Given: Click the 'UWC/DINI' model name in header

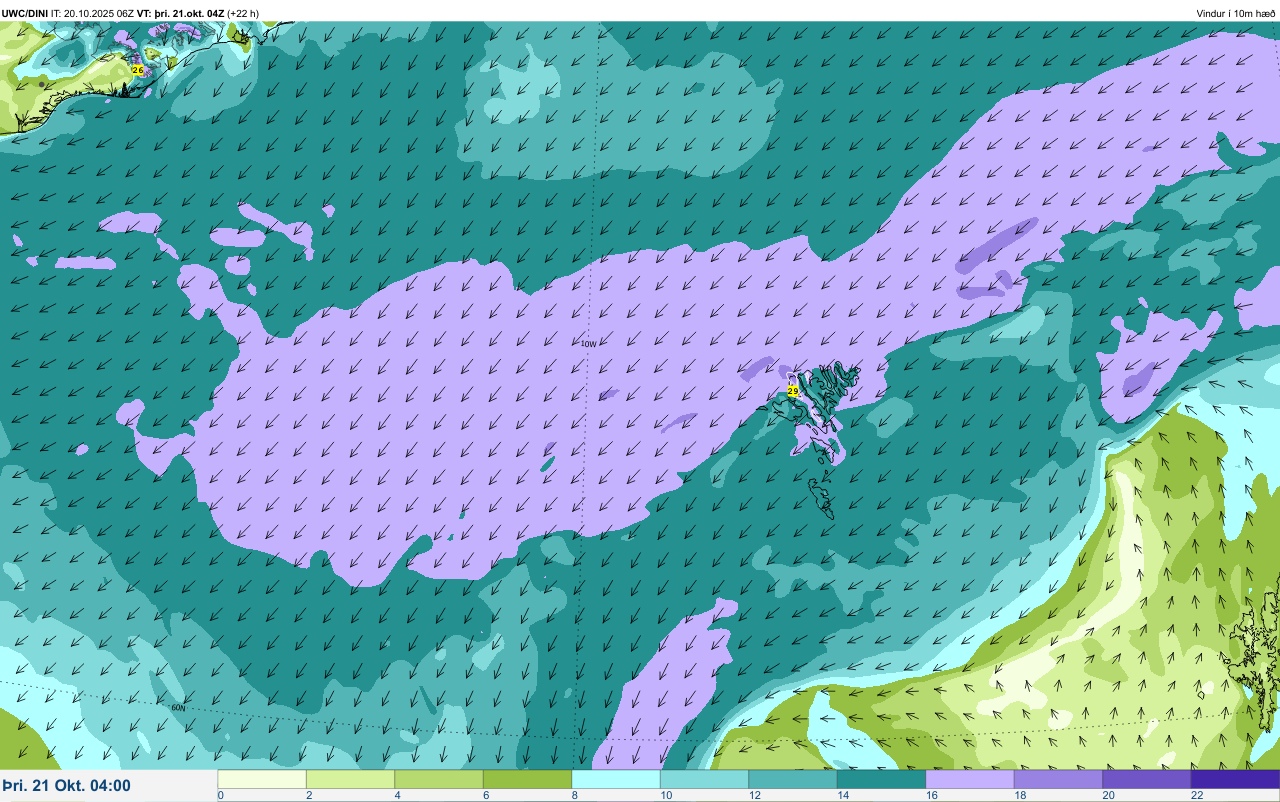Looking at the screenshot, I should pyautogui.click(x=25, y=13).
